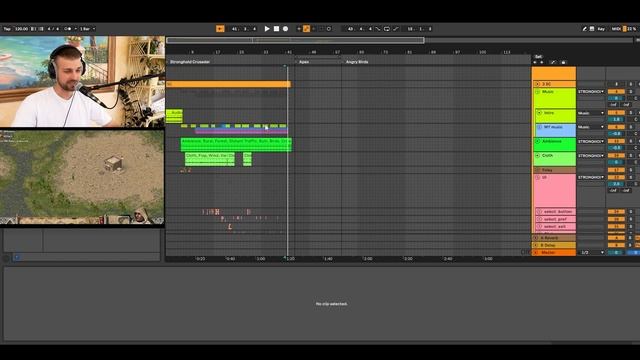Select the A Reverb return track
Image resolution: width=640 pixels, height=360 pixels.
pos(554,238)
